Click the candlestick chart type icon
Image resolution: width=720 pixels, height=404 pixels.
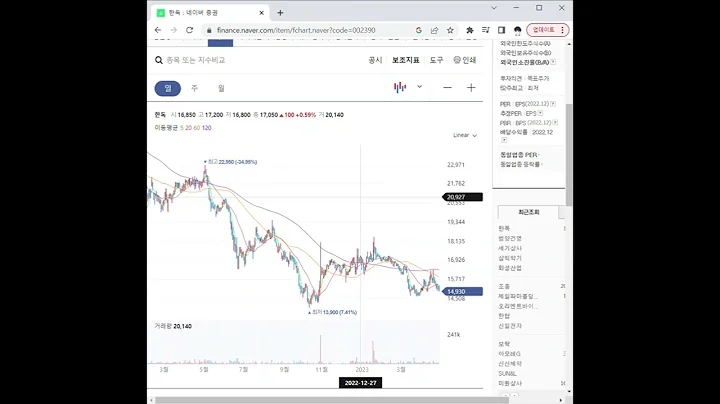pyautogui.click(x=400, y=87)
